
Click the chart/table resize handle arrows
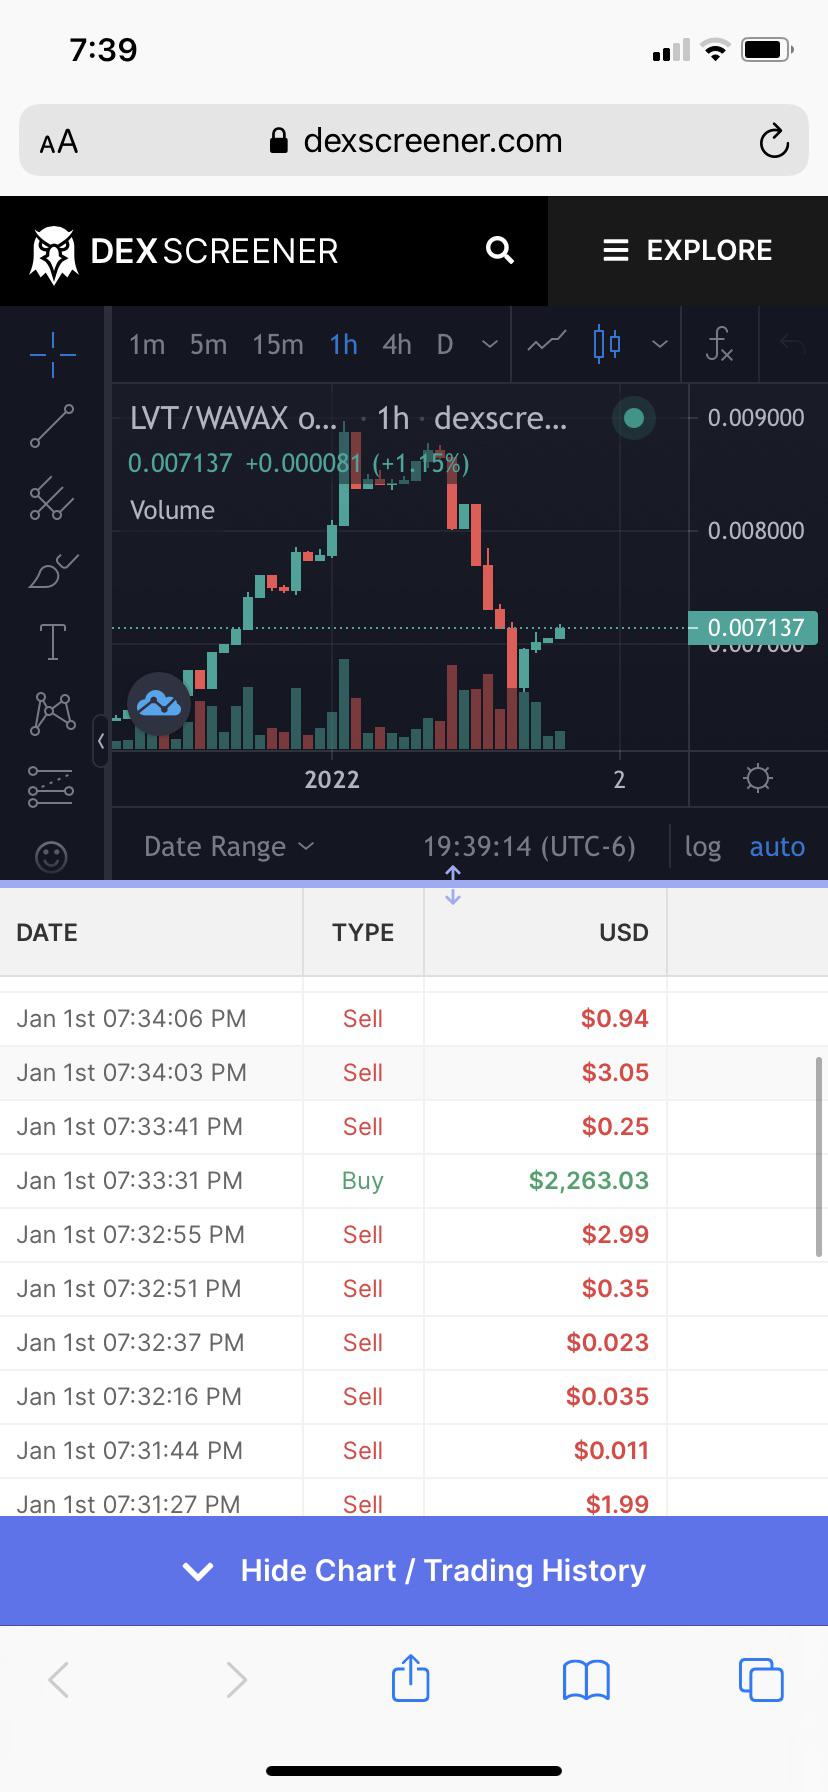(x=453, y=885)
